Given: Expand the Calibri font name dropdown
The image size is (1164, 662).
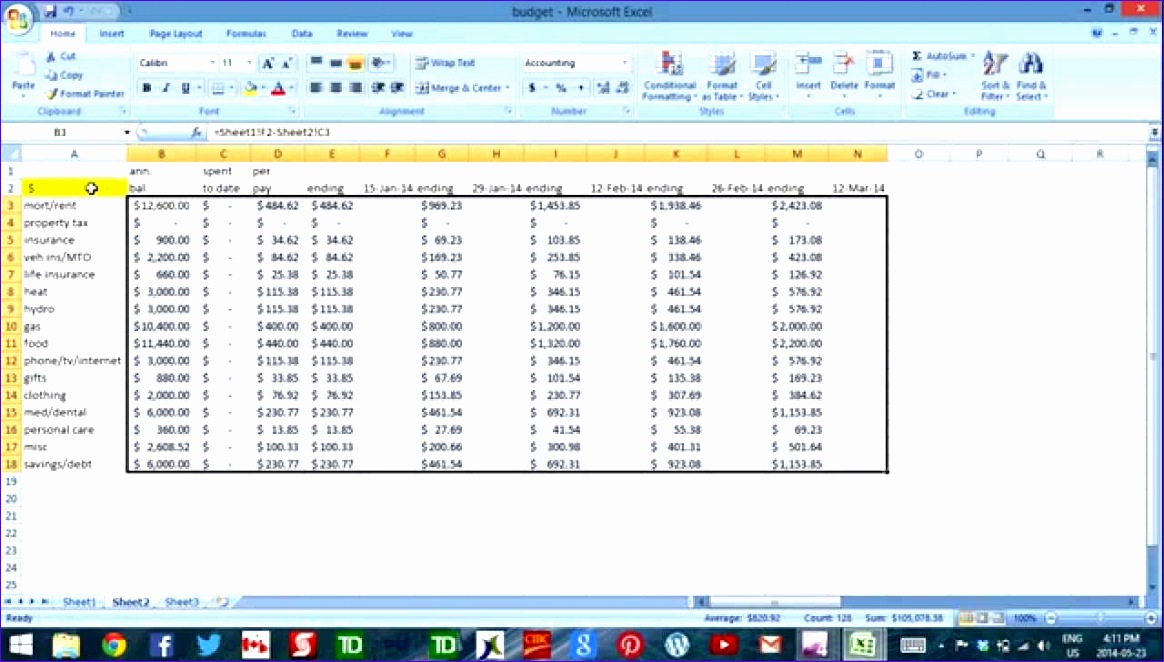Looking at the screenshot, I should [213, 63].
